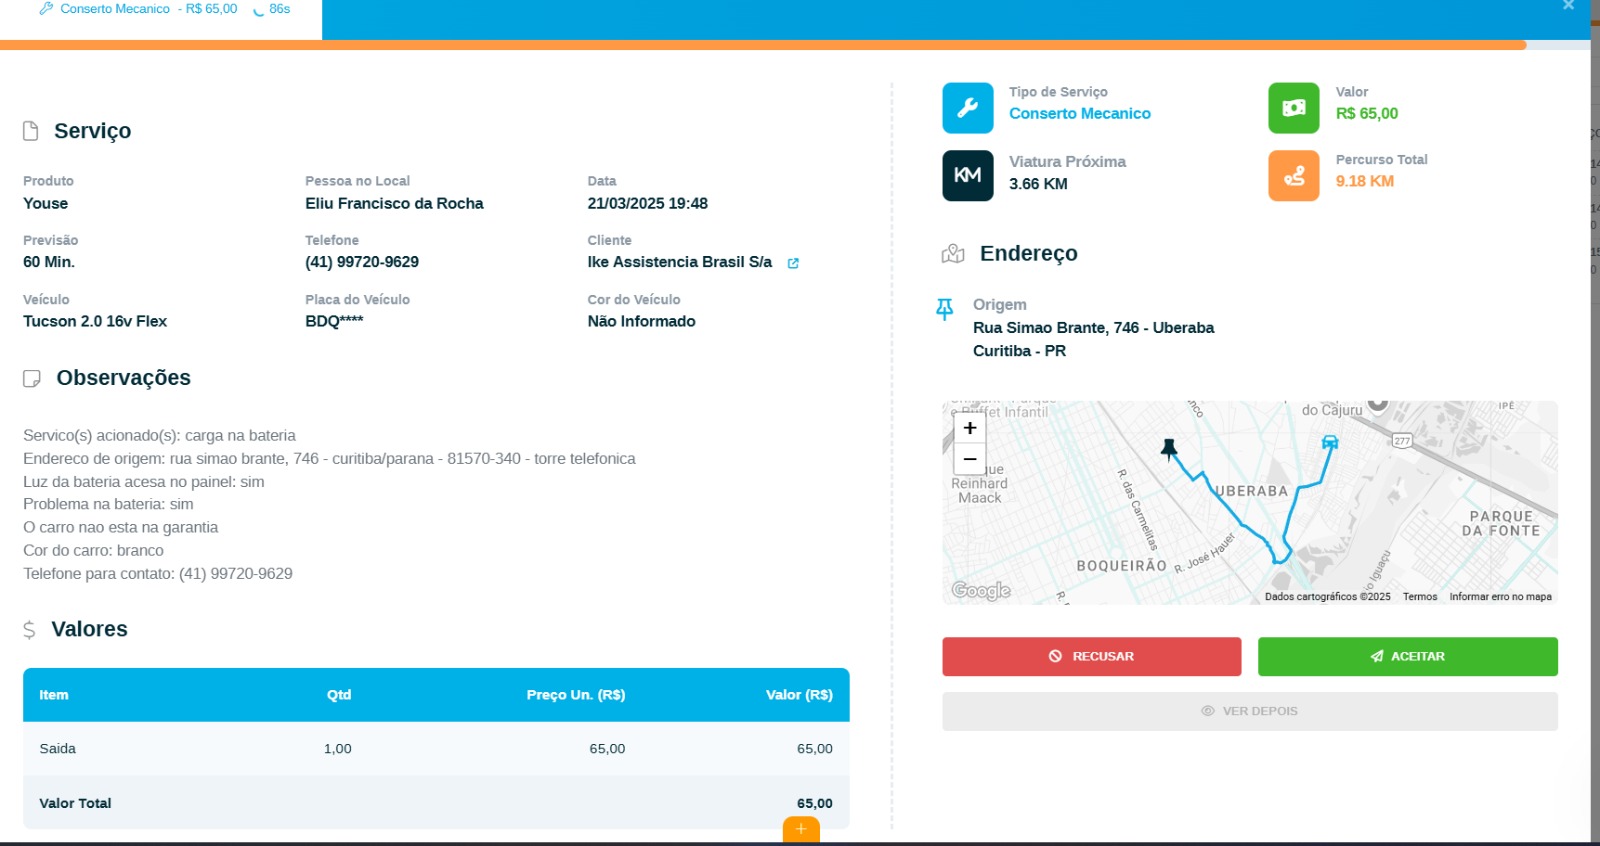
Task: Click the Conserto Mecanico service type text
Action: [x=1080, y=114]
